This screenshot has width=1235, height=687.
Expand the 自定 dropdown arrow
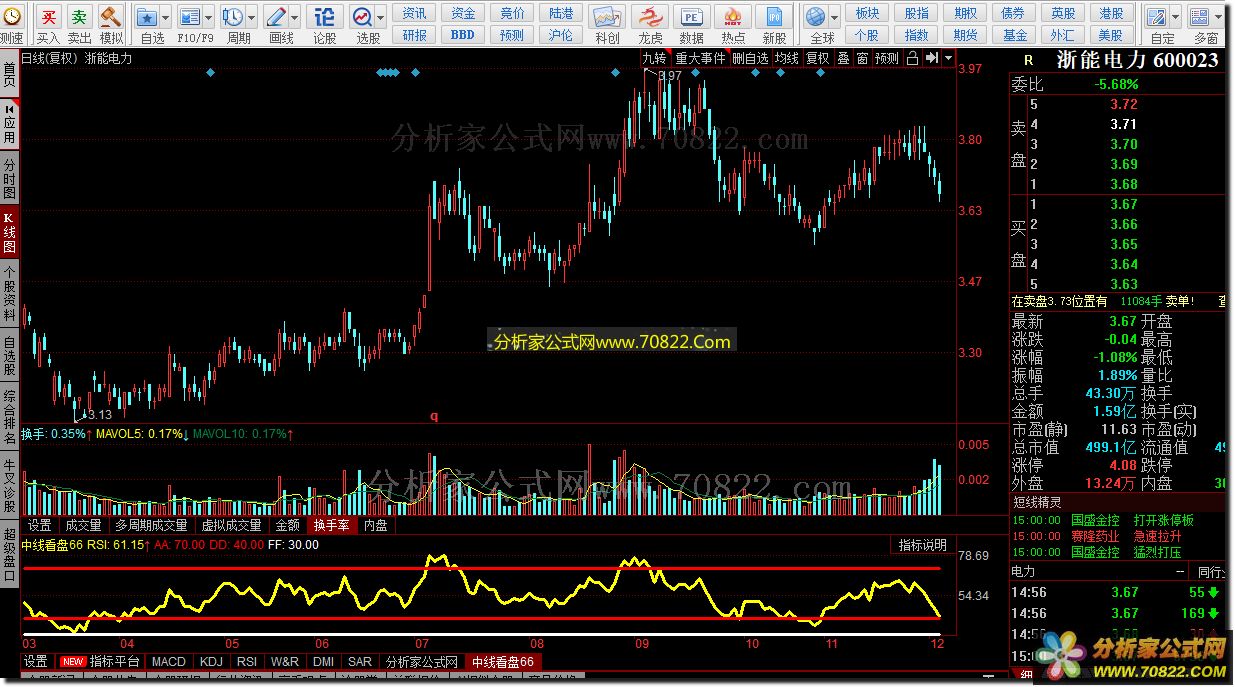pos(1174,17)
